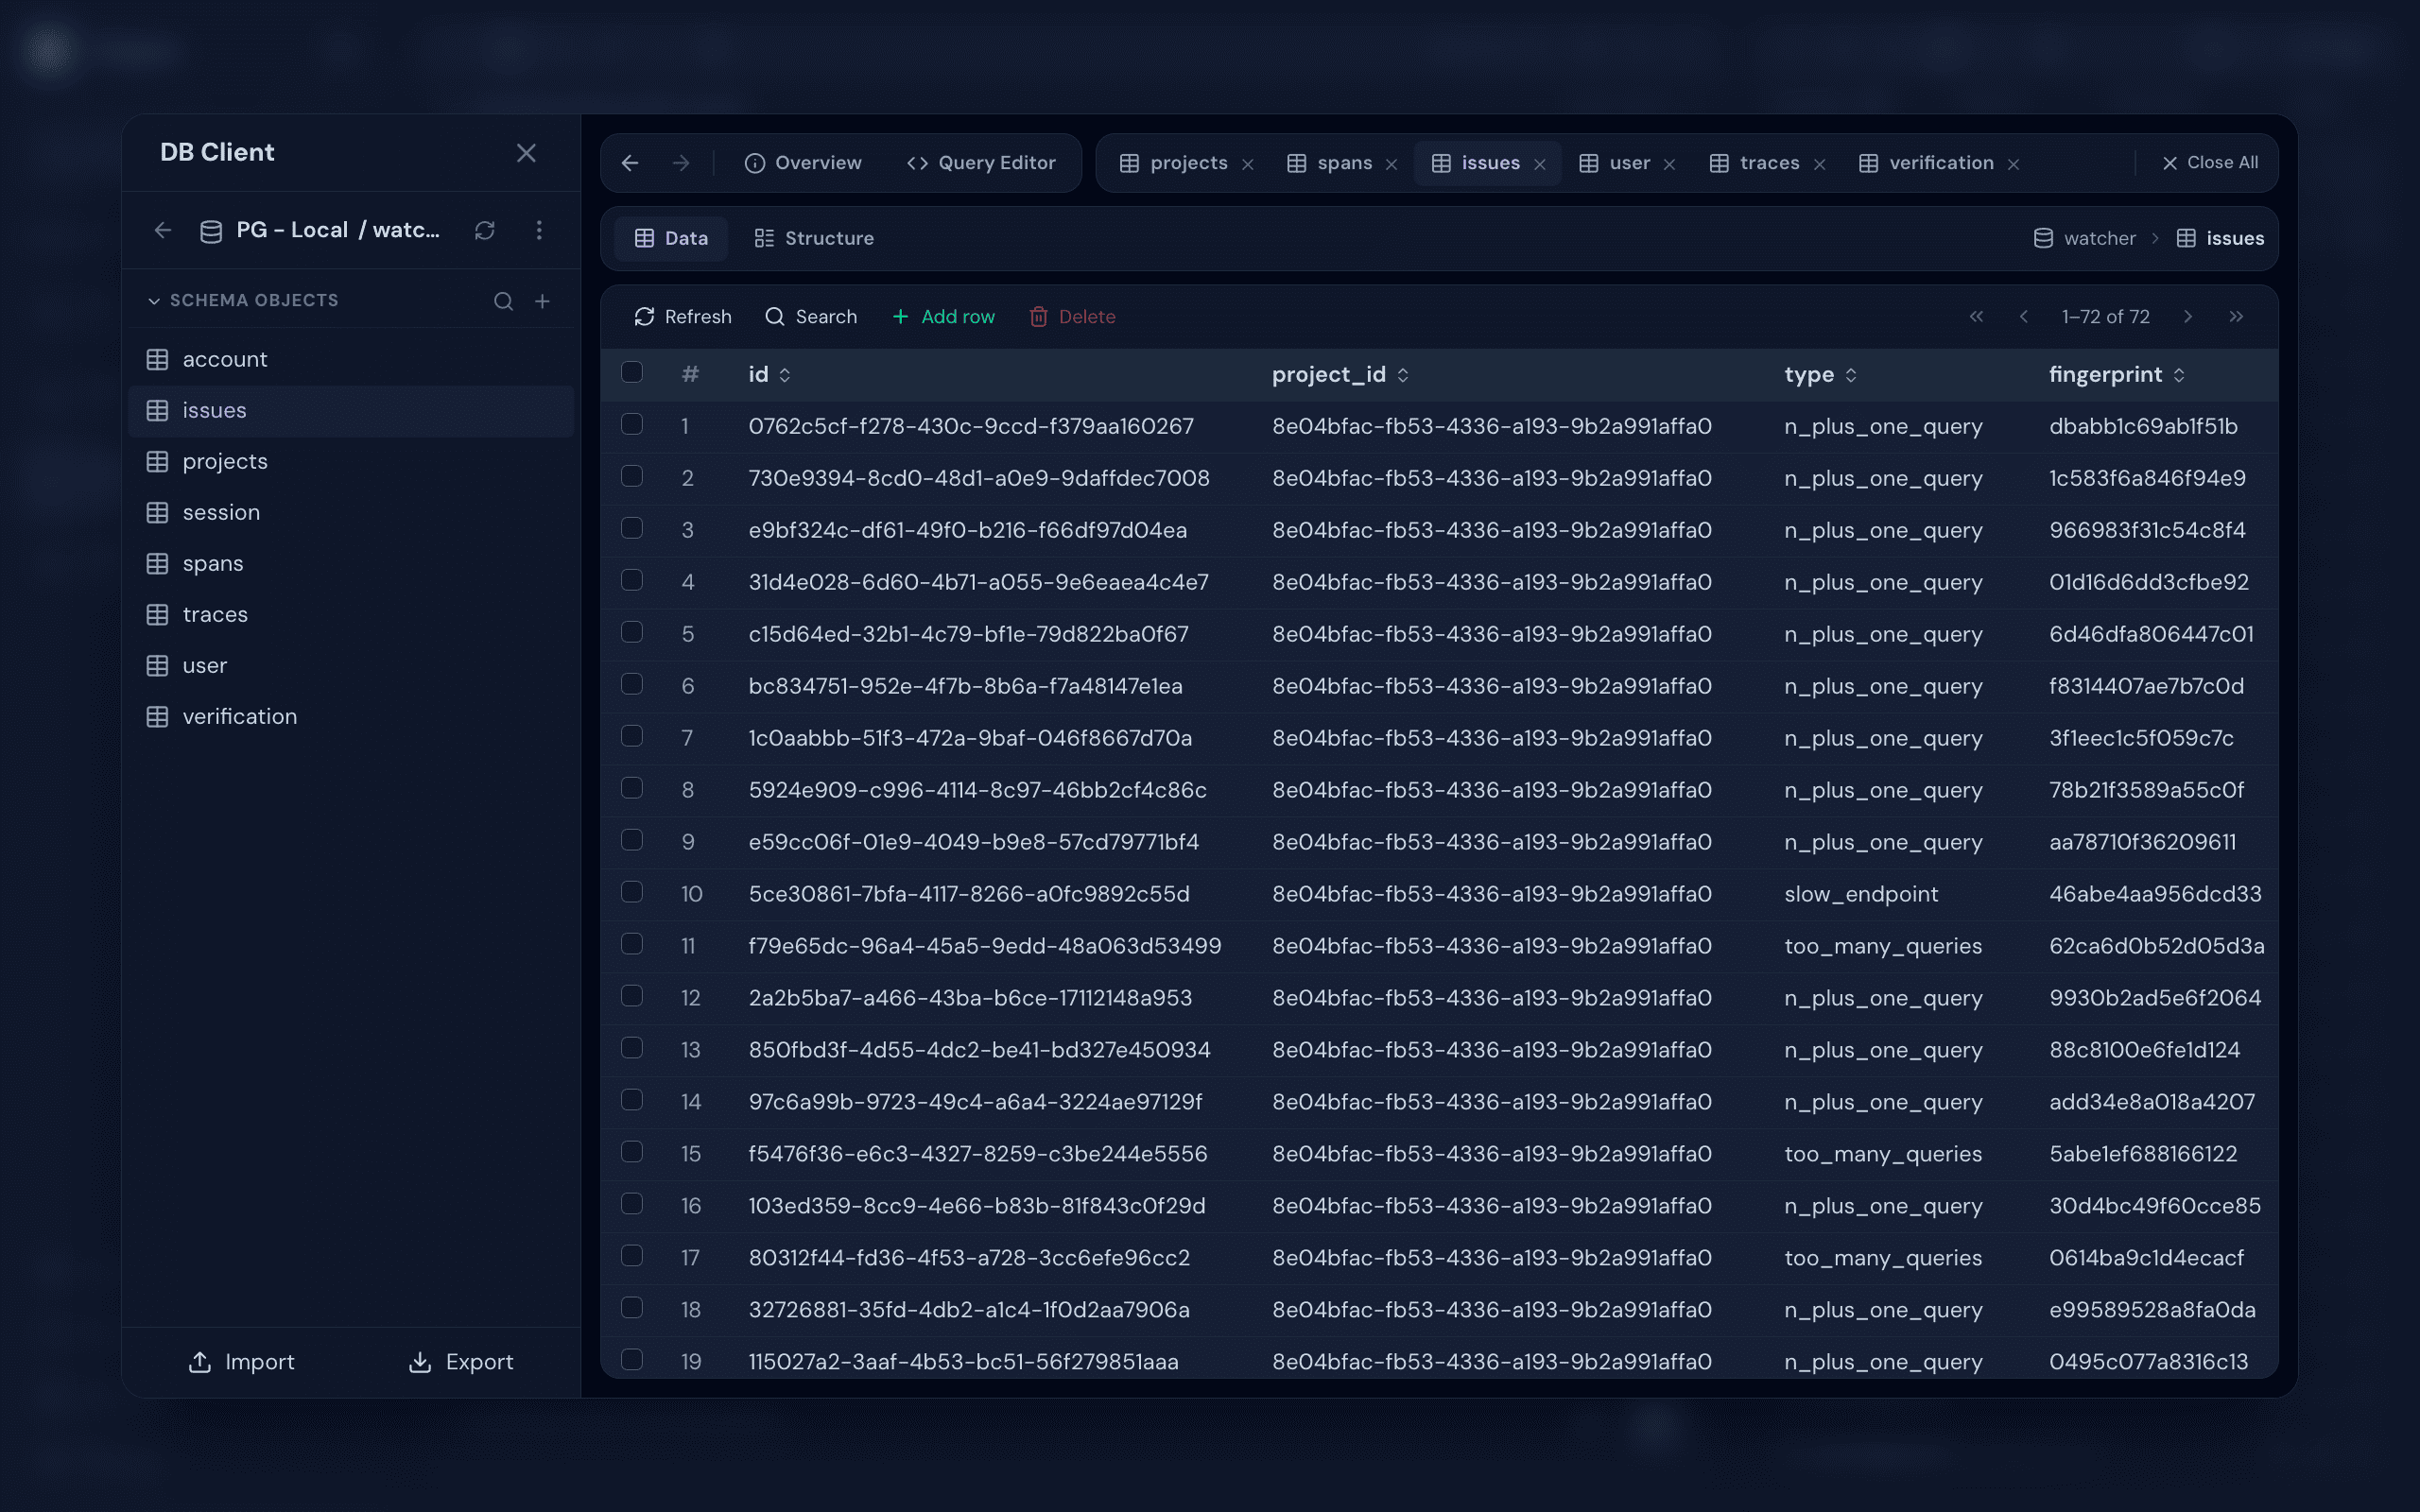Close the spans tab
This screenshot has height=1512, width=2420.
click(1391, 164)
